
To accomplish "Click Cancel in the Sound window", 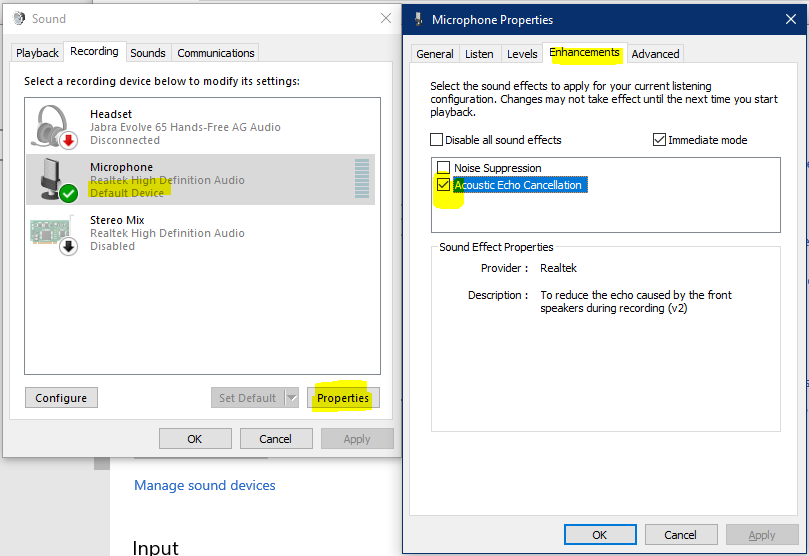I will 276,438.
